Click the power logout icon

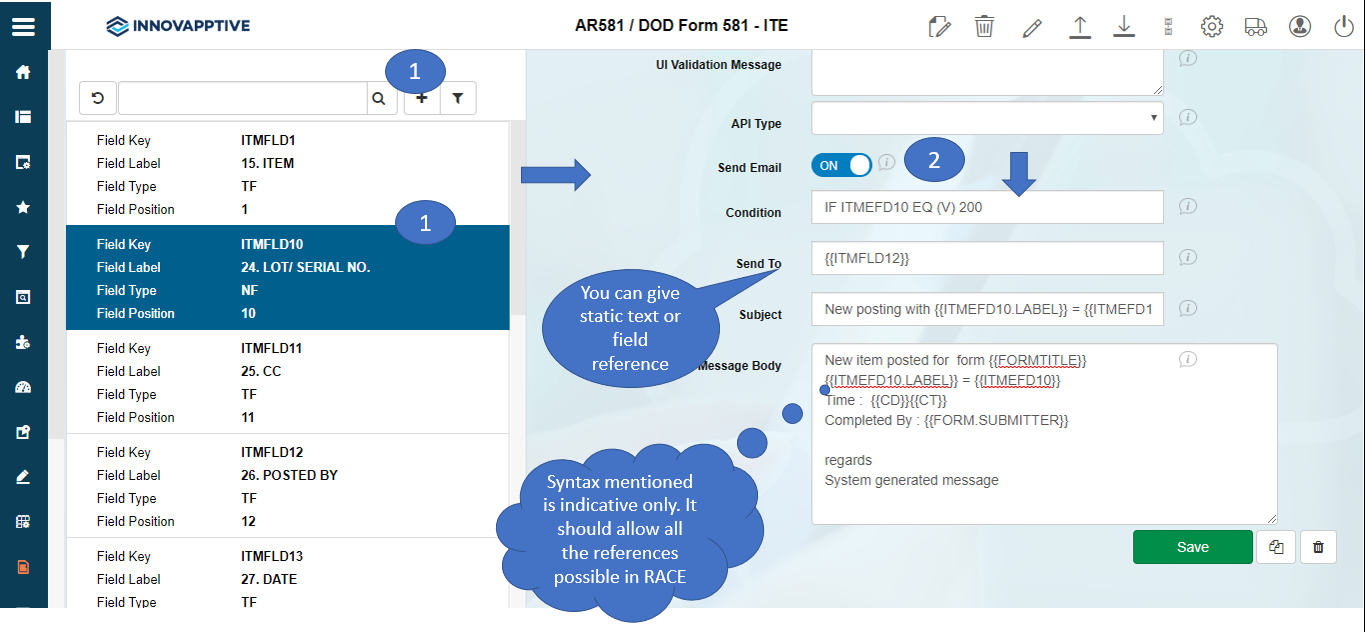[x=1344, y=26]
